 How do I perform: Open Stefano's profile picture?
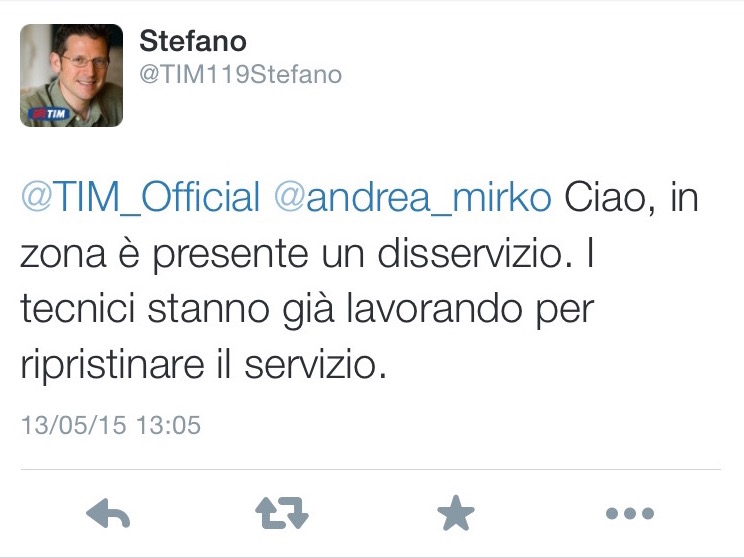(71, 75)
